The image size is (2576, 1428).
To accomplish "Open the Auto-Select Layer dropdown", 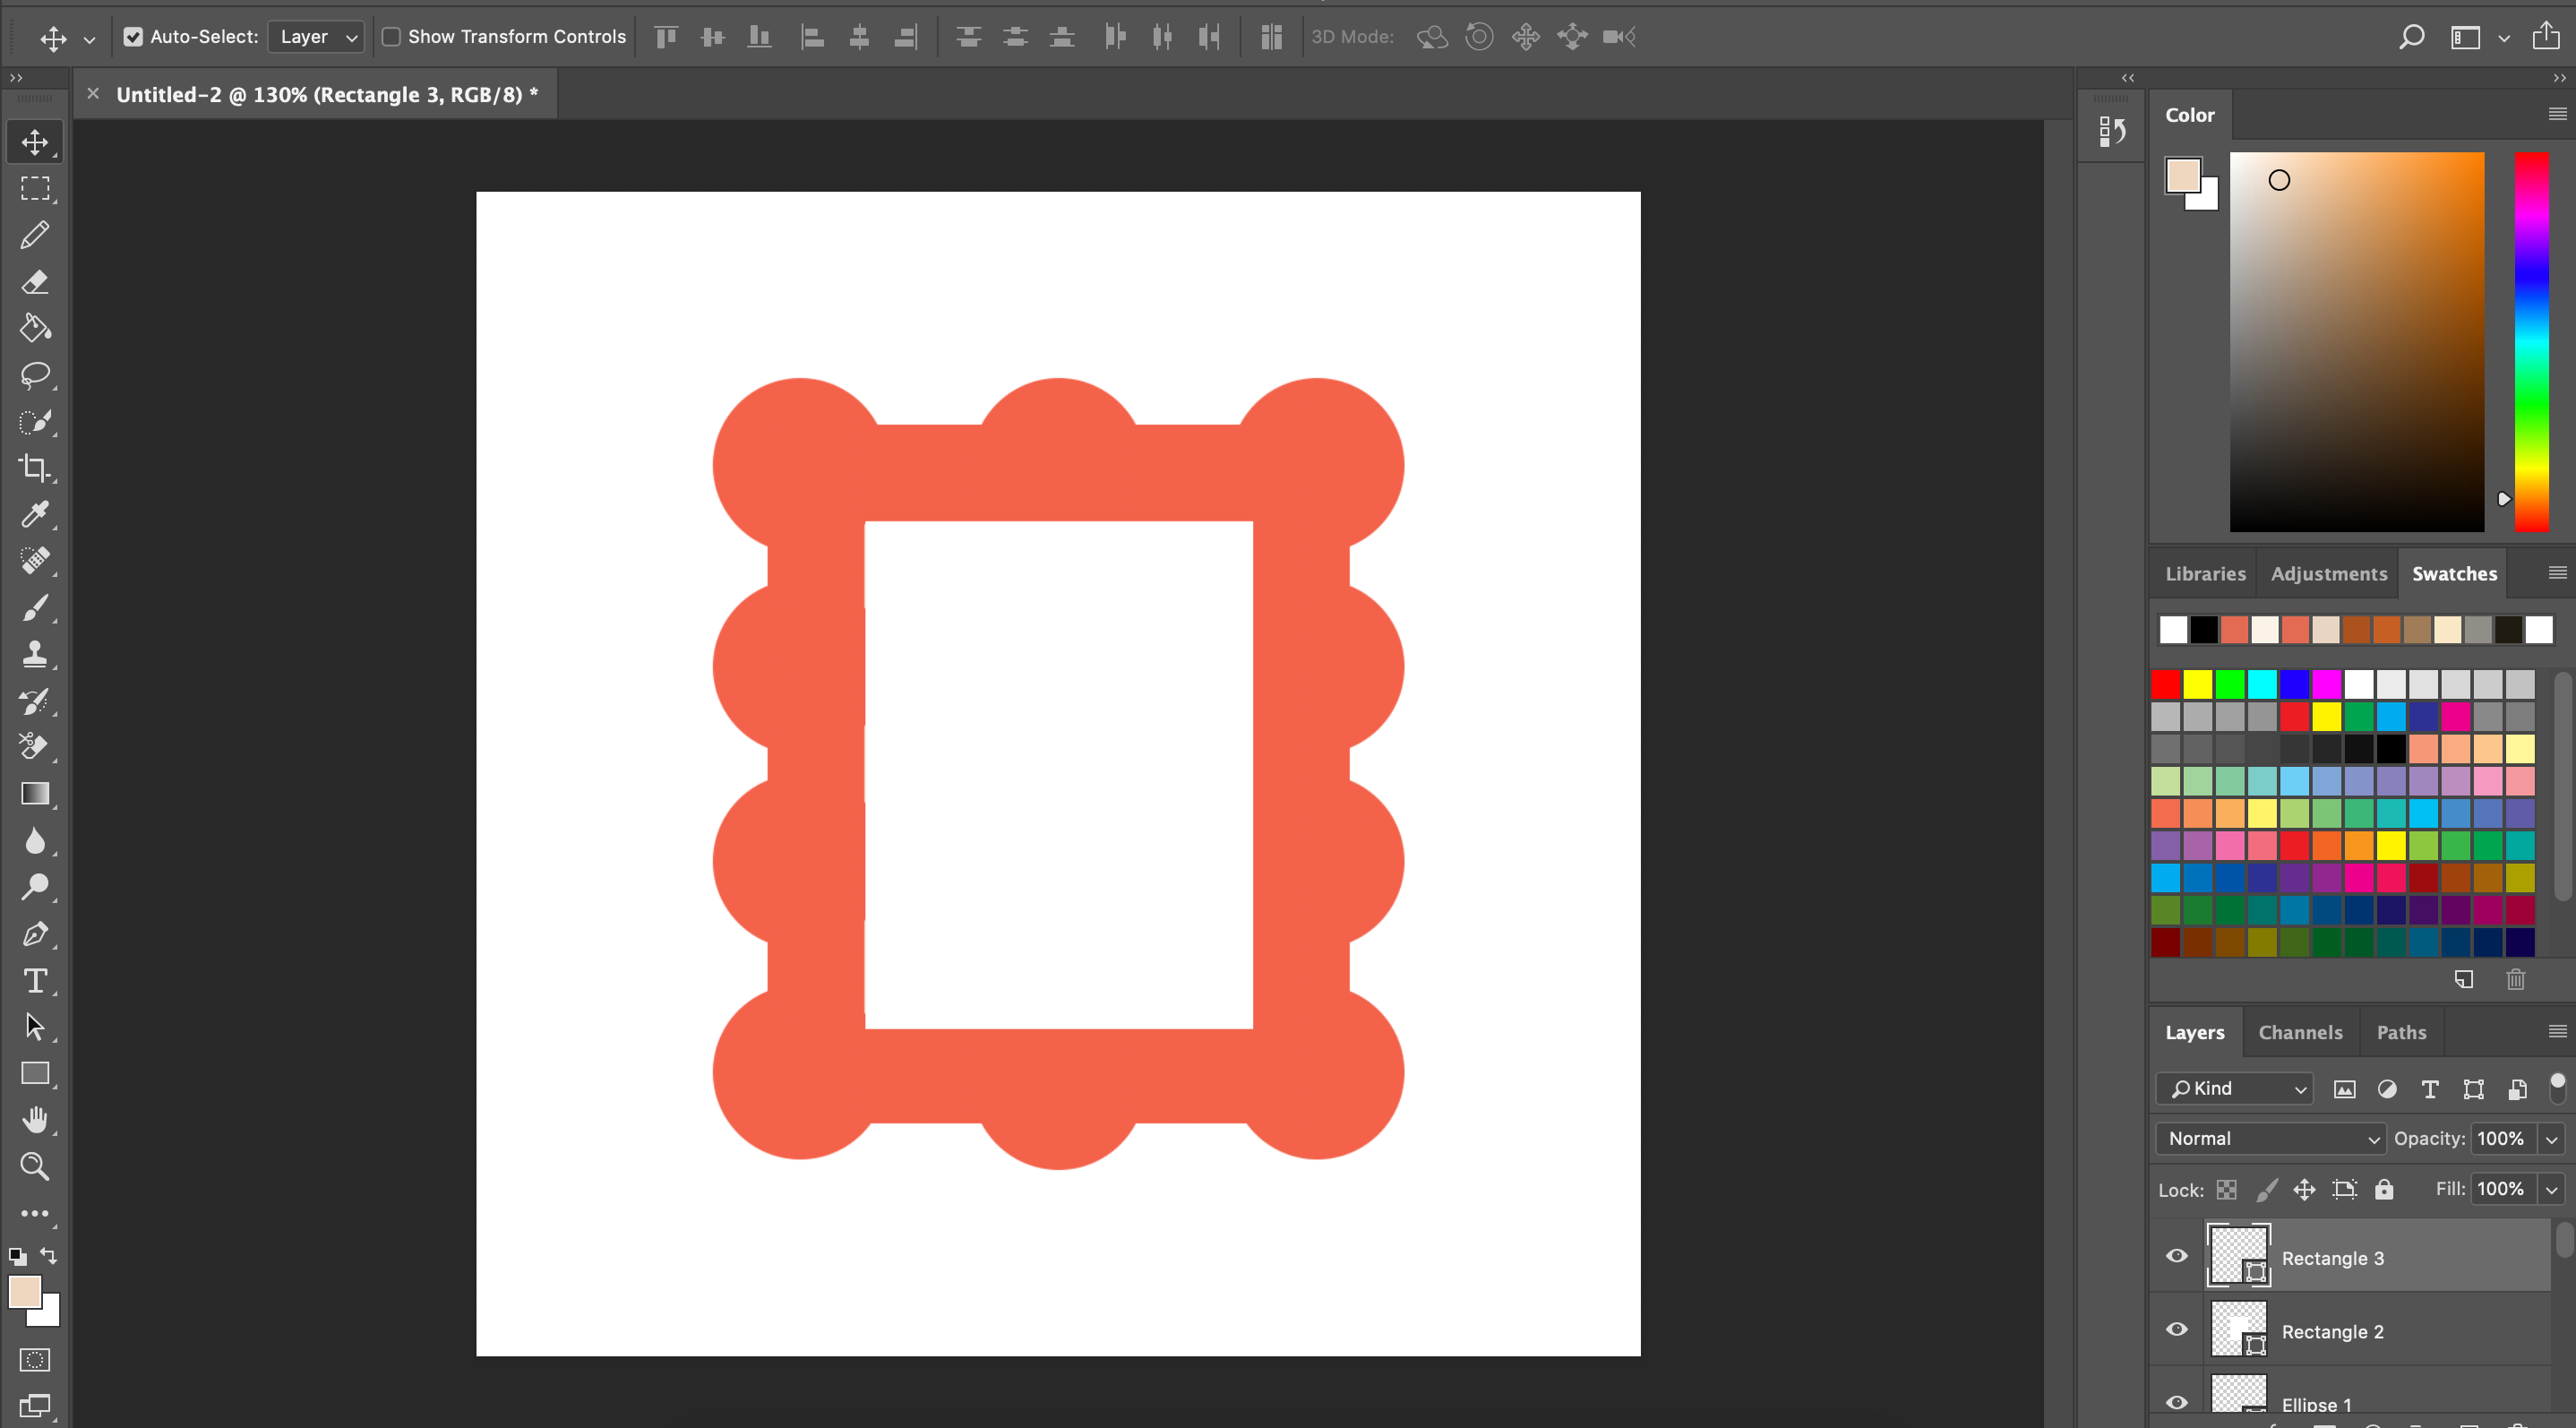I will [x=316, y=37].
